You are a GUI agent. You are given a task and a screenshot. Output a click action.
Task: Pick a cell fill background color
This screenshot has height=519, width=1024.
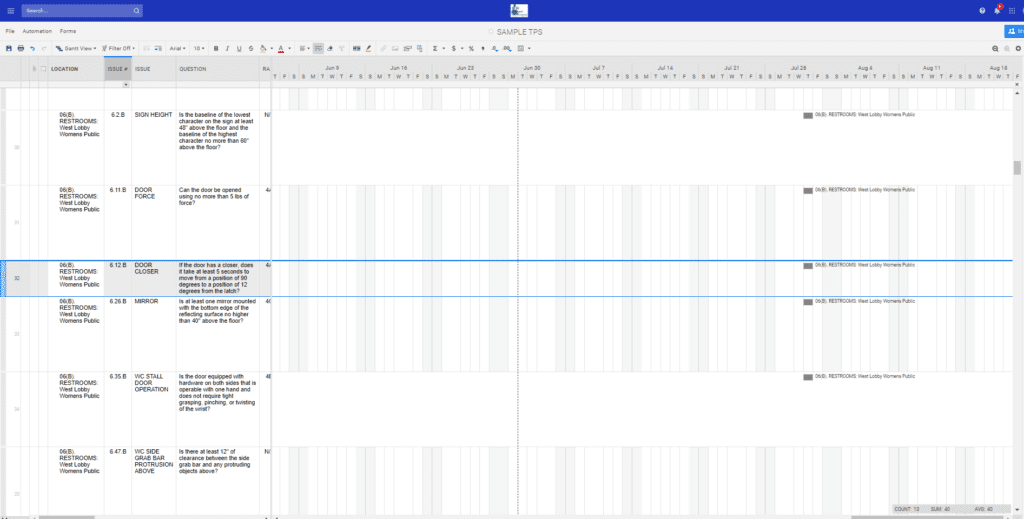click(x=263, y=48)
